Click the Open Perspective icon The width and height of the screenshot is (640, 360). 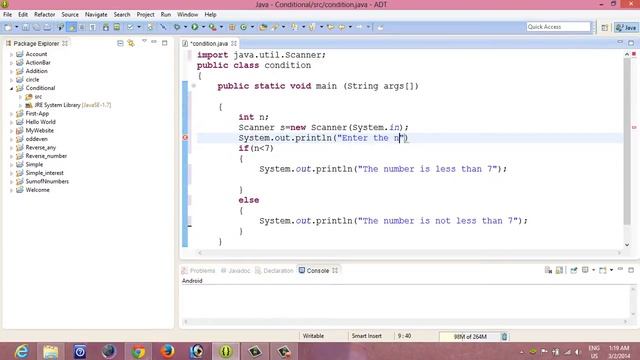point(604,27)
